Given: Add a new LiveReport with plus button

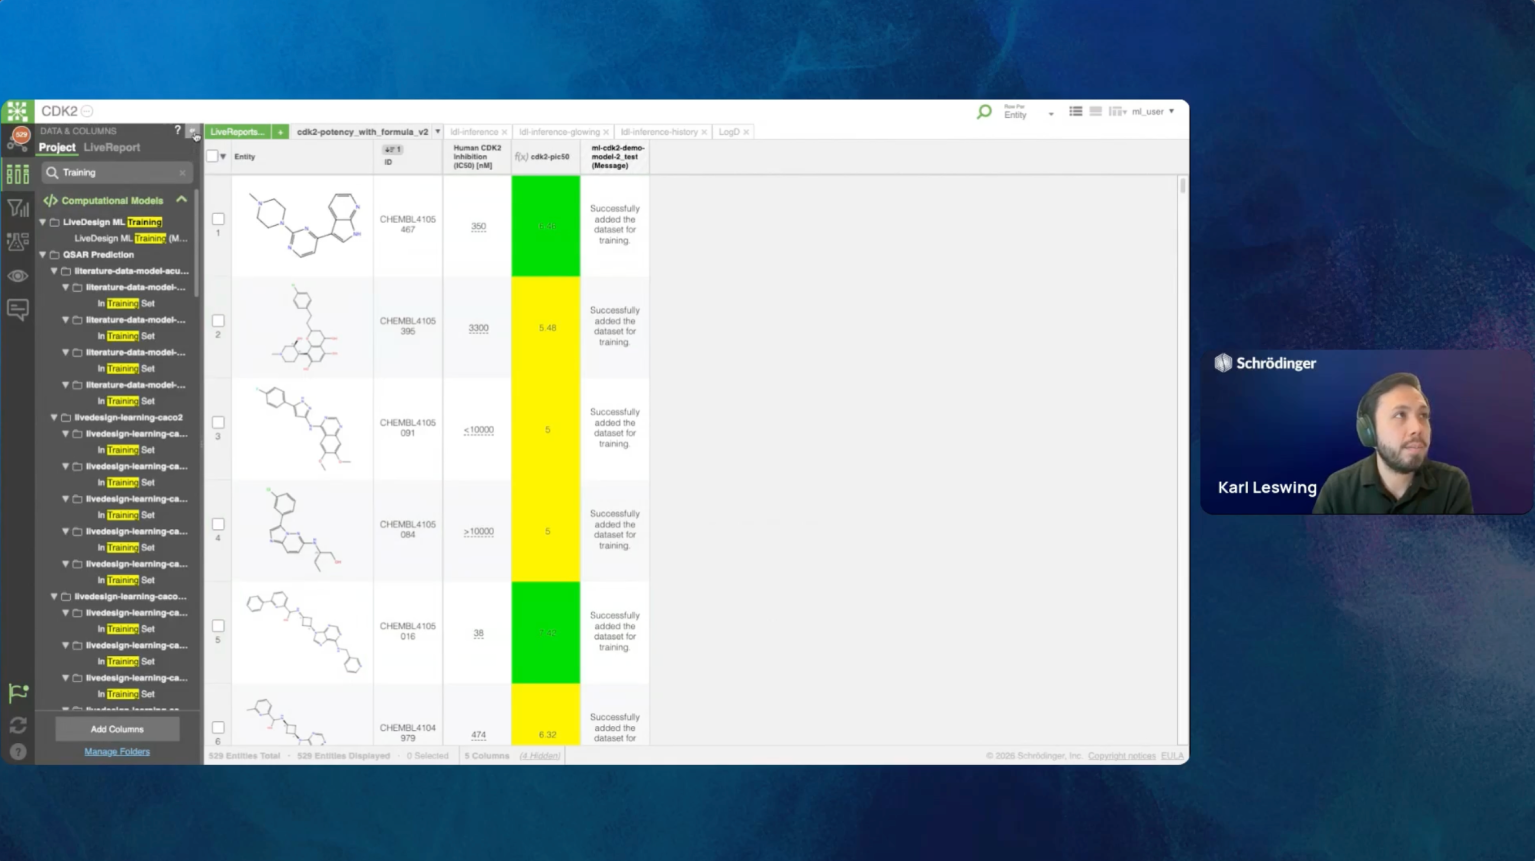Looking at the screenshot, I should point(280,132).
